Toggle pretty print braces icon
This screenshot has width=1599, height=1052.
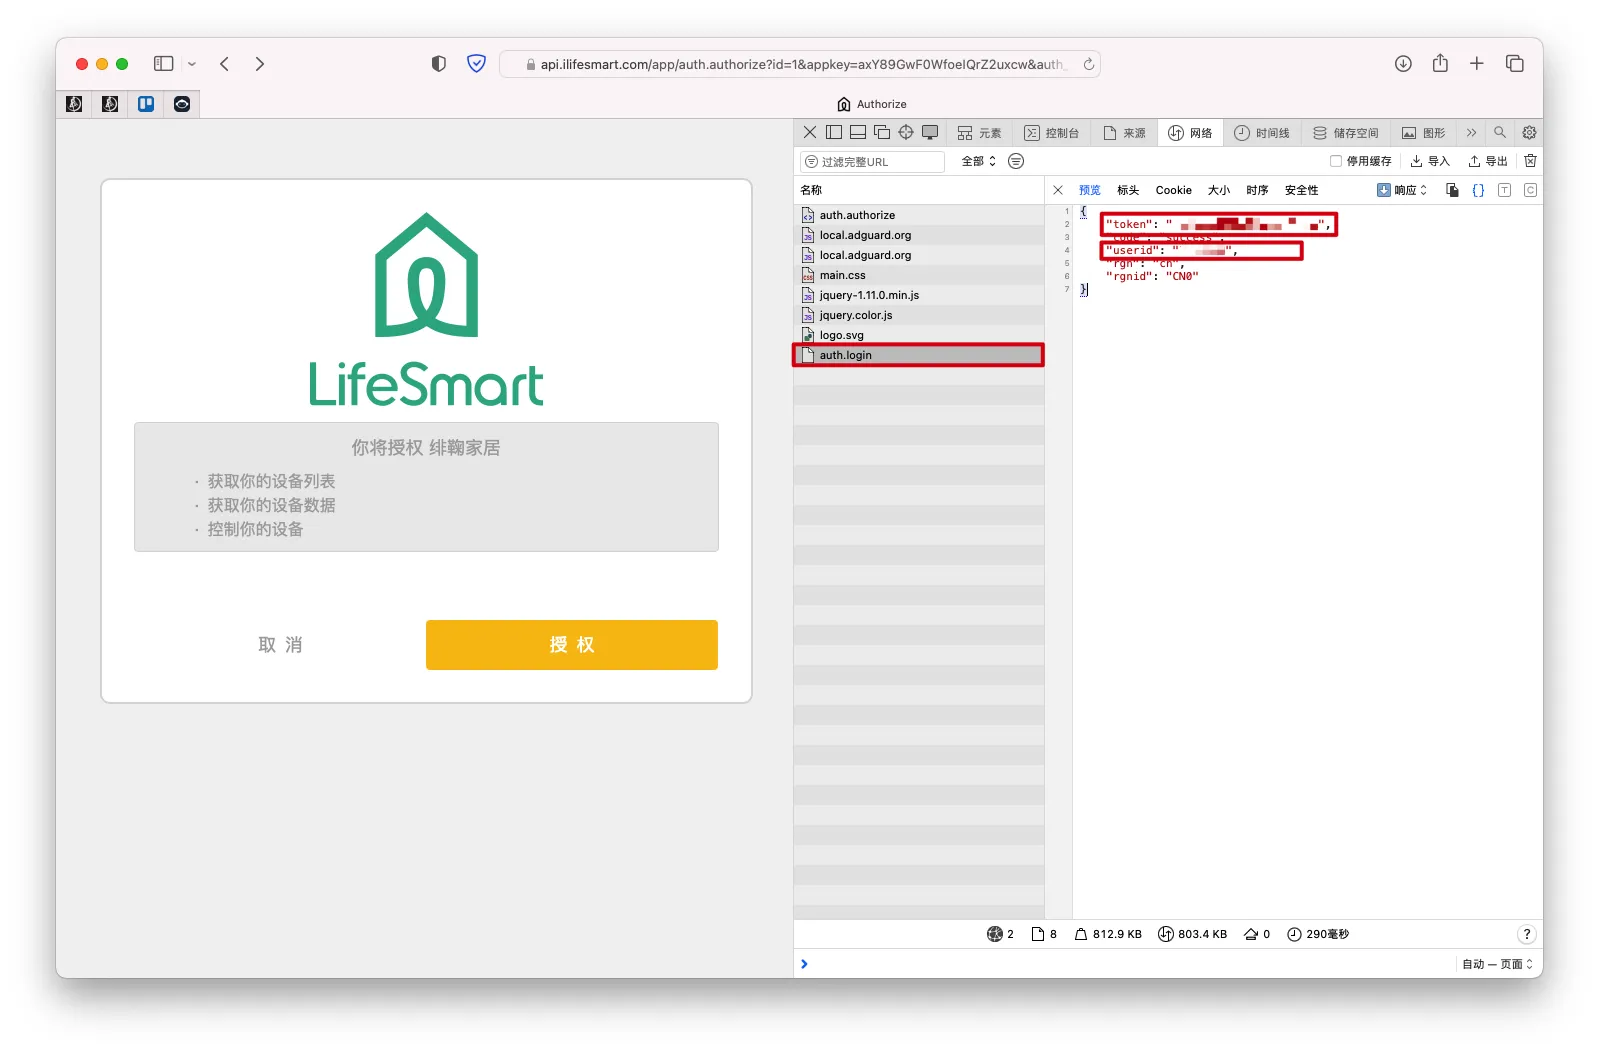pyautogui.click(x=1478, y=190)
